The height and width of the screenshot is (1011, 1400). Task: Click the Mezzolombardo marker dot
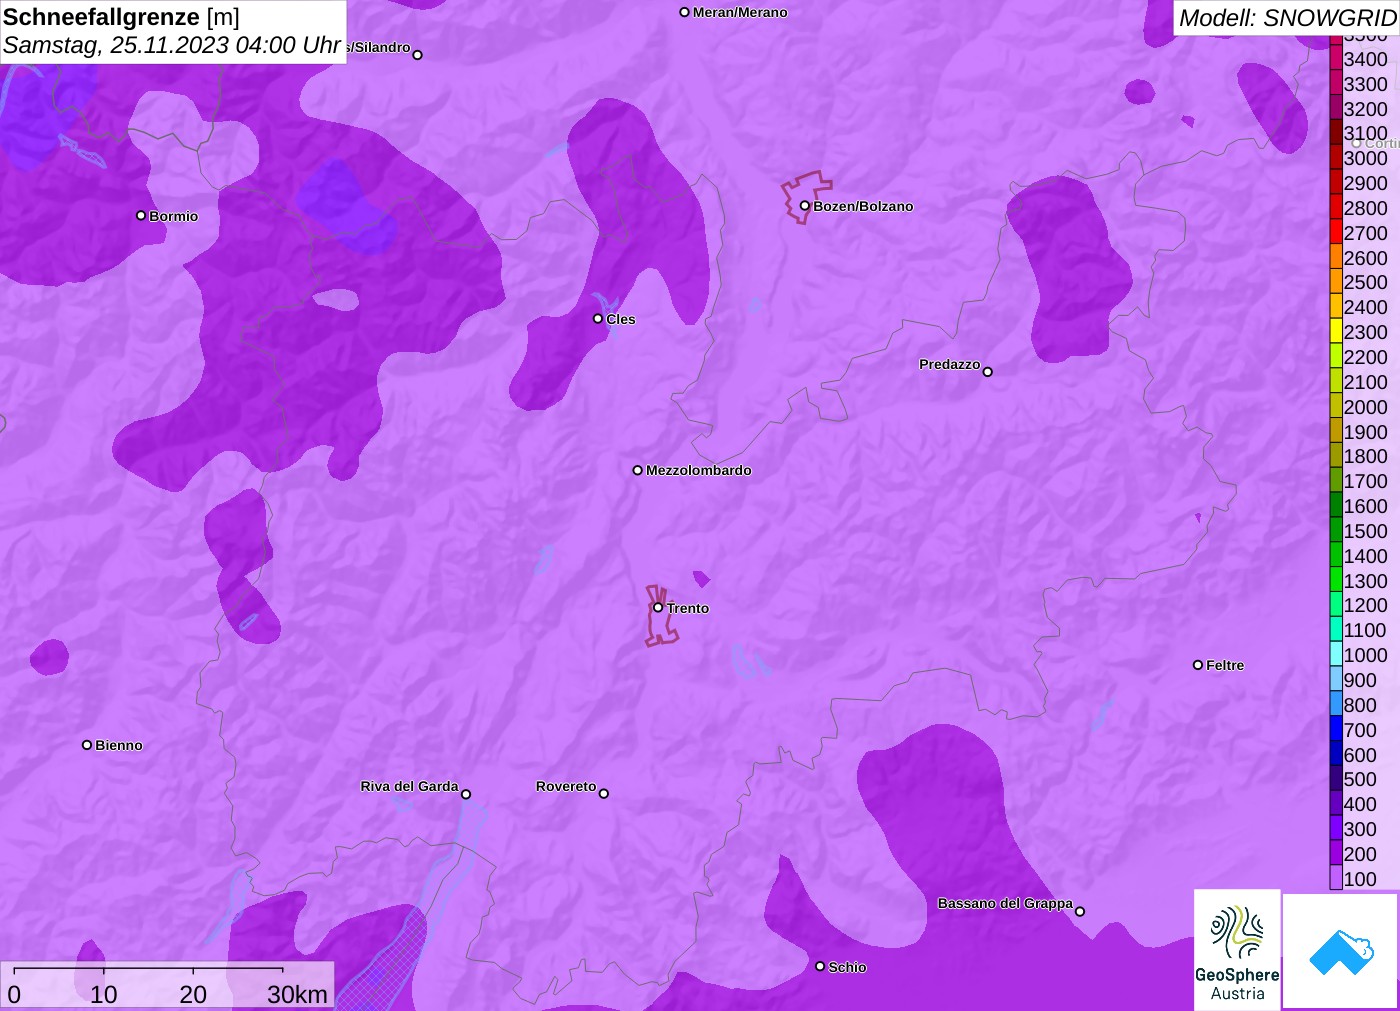[x=638, y=470]
